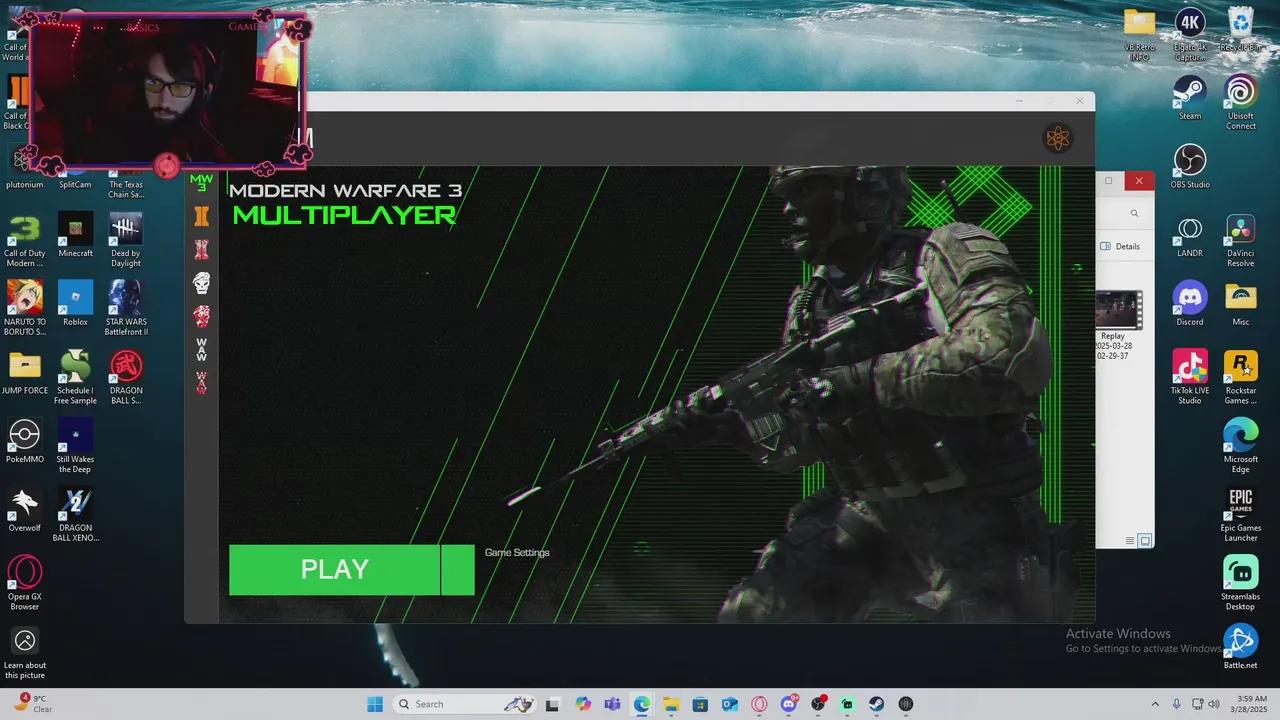Open the OBS Studio desktop shortcut
Screen dimensions: 1280x720
tap(1189, 166)
